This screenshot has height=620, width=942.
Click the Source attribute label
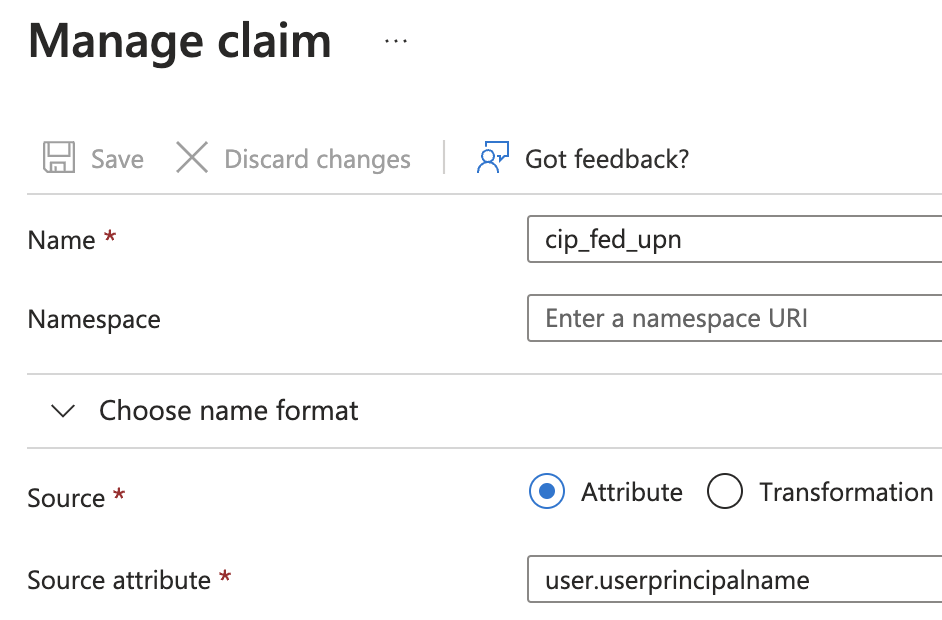[x=119, y=580]
